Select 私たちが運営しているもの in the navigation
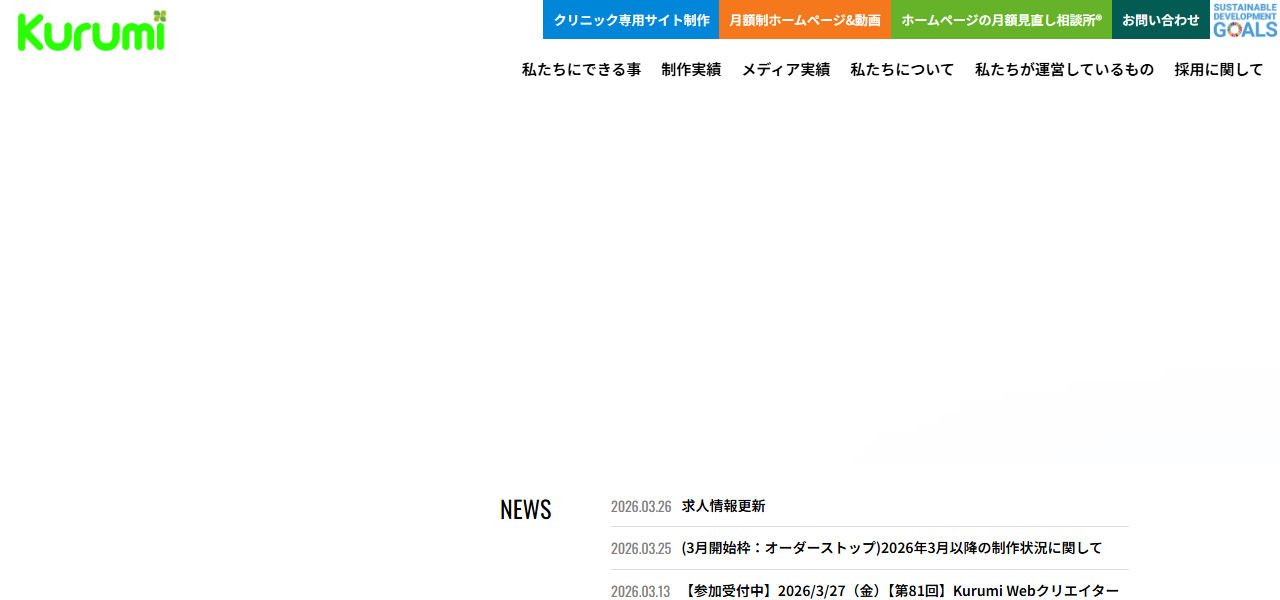The height and width of the screenshot is (600, 1280). pyautogui.click(x=1063, y=70)
